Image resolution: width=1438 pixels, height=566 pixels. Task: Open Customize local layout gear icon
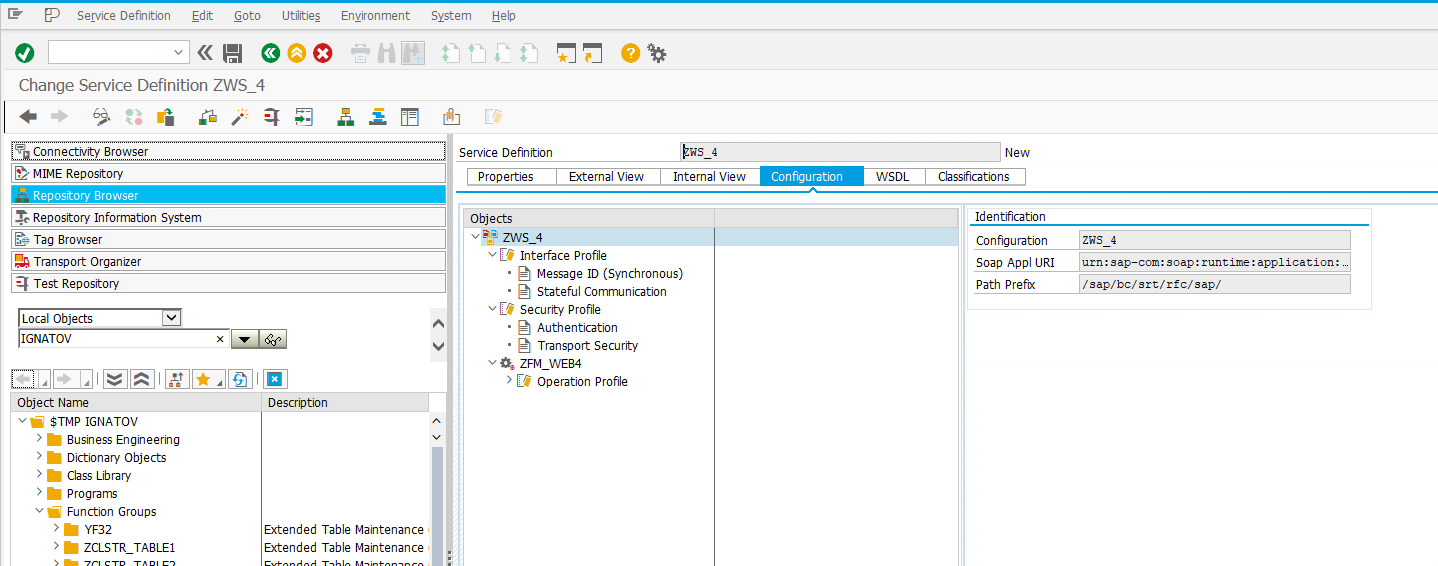click(x=657, y=53)
